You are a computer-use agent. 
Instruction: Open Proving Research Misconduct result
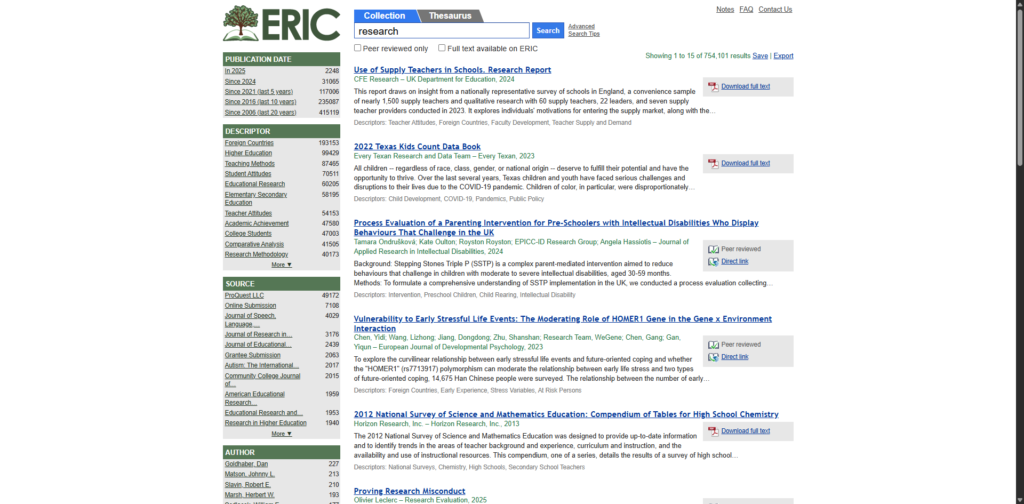point(409,491)
